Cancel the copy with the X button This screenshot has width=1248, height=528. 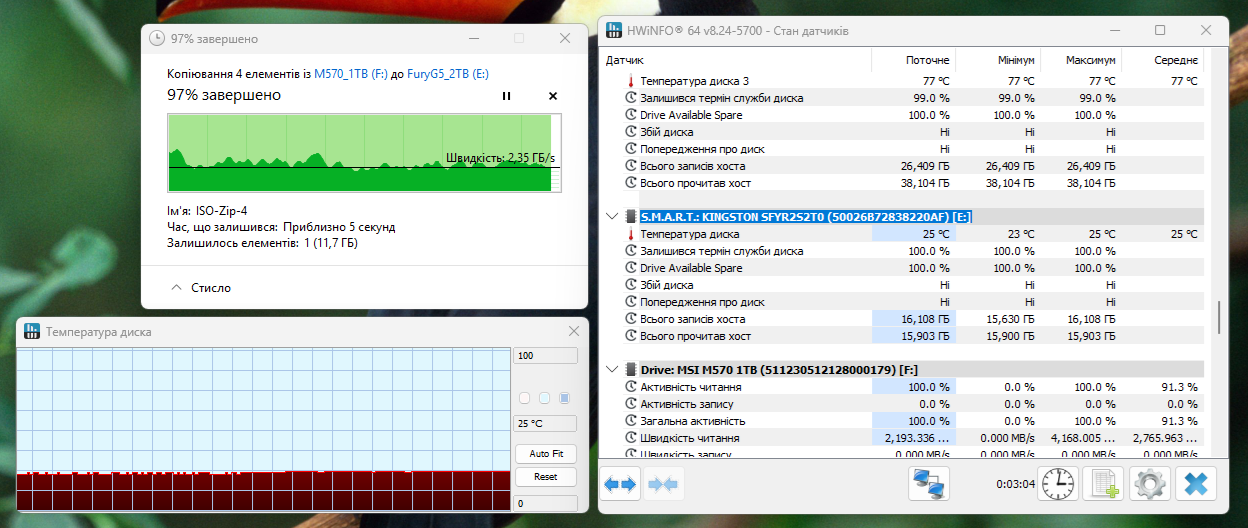click(553, 96)
